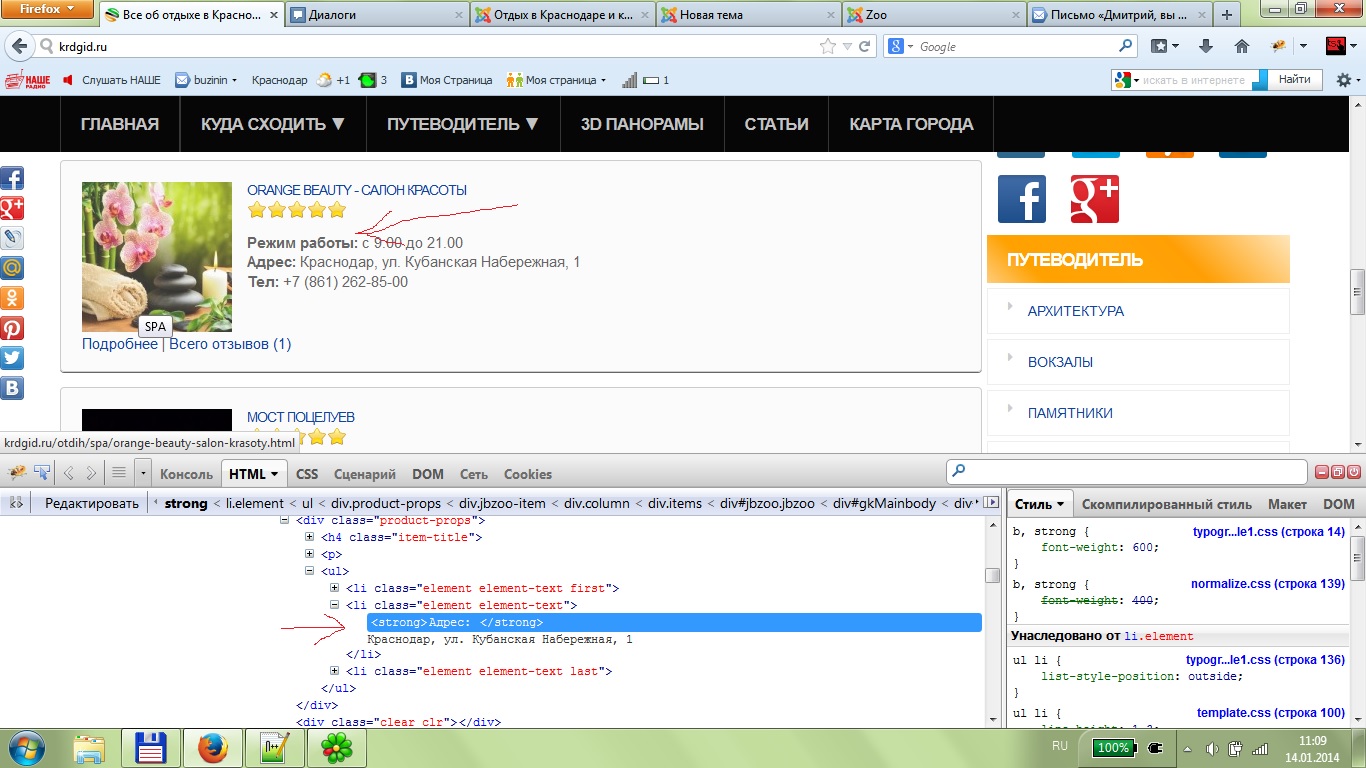Click Firebug bug icon in Firebug panel toolbar
Viewport: 1366px width, 768px height.
point(17,473)
